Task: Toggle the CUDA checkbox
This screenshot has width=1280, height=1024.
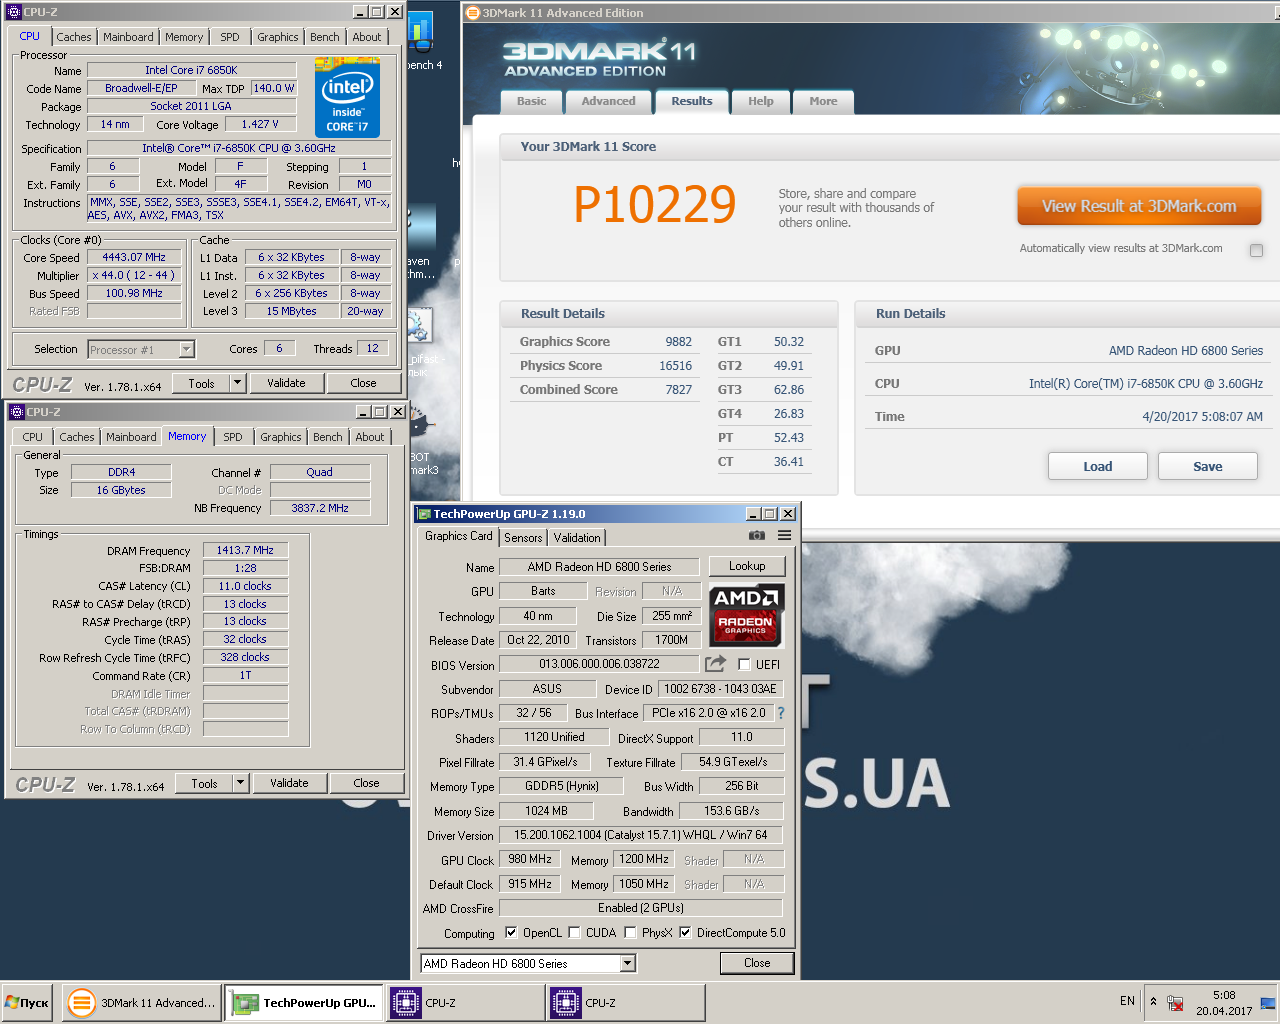Action: pos(574,932)
